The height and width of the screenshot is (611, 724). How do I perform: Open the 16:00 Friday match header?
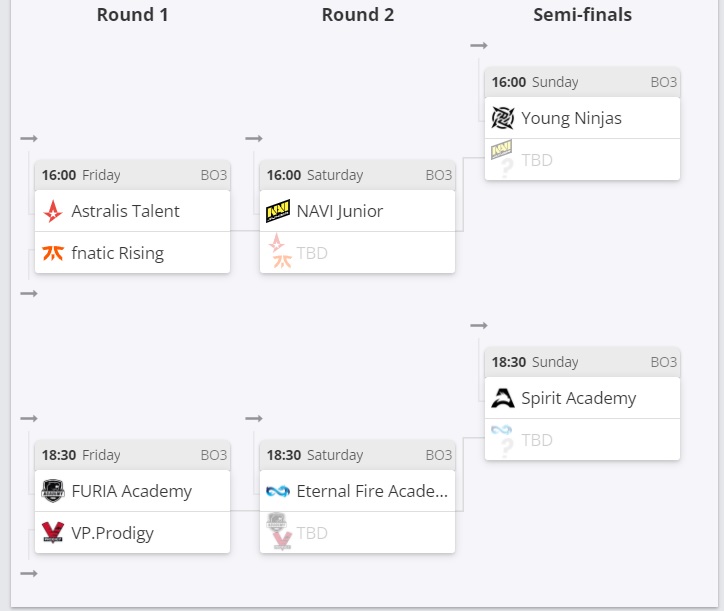pos(132,175)
